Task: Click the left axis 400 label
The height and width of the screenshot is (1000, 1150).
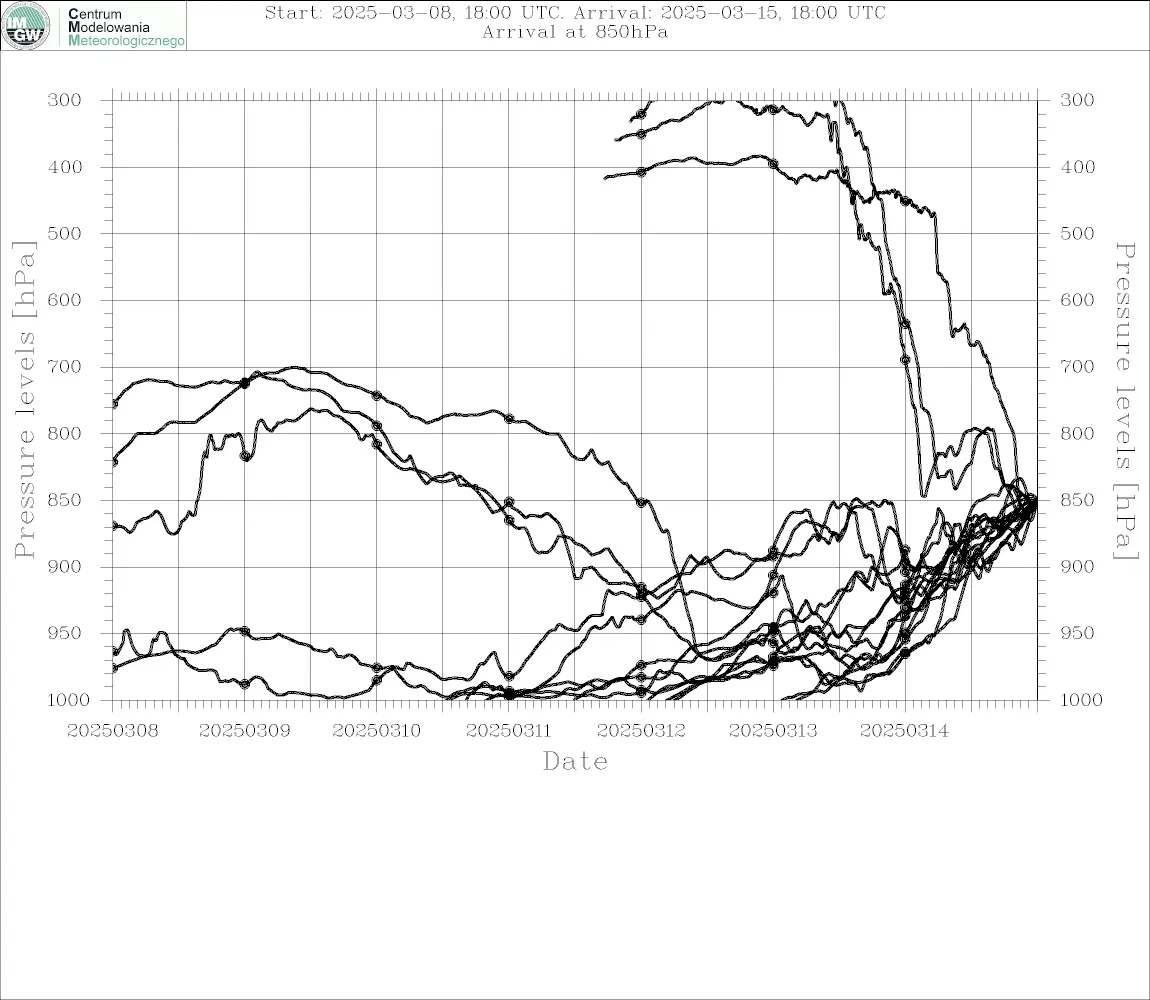Action: (x=65, y=167)
